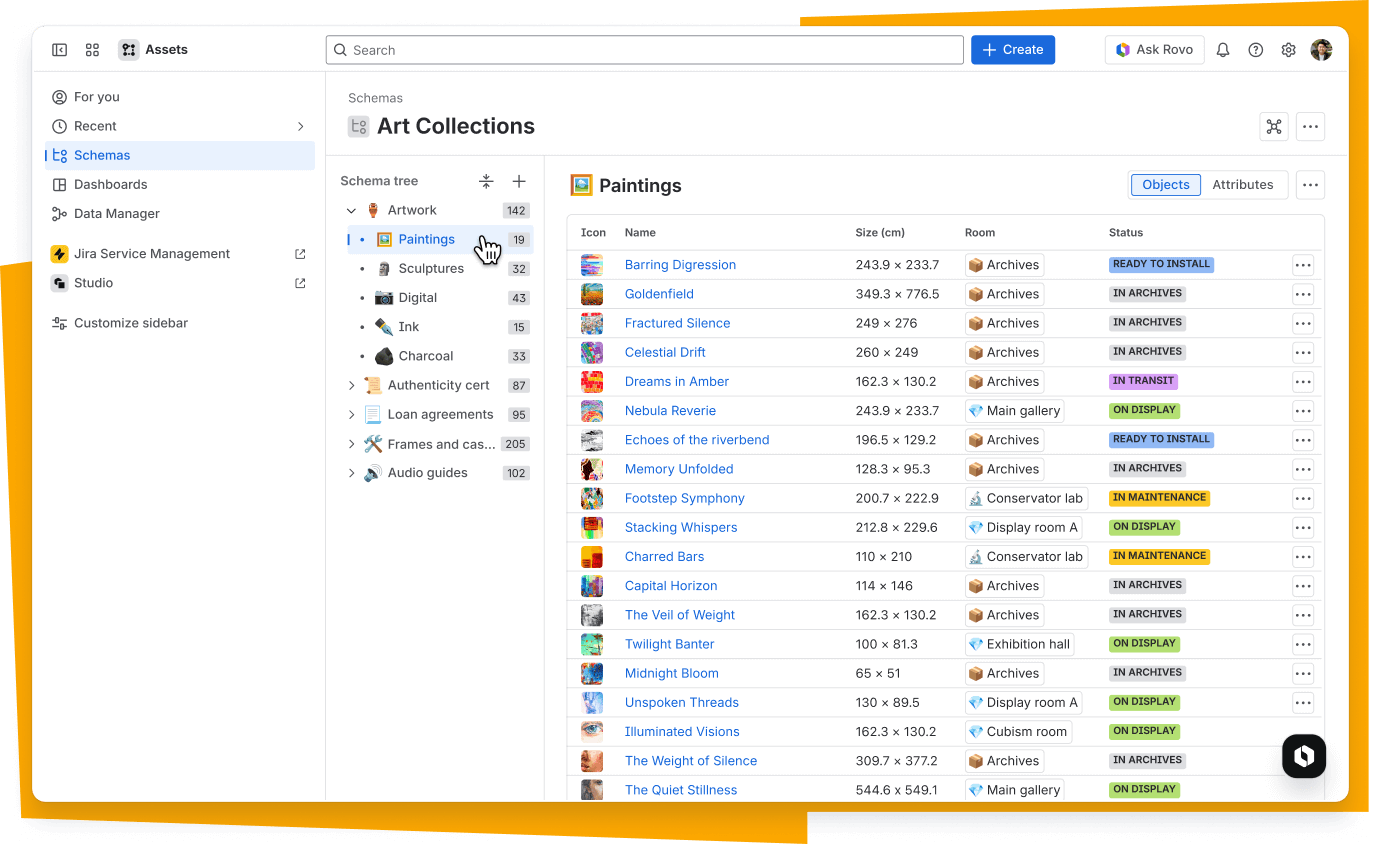Open the schema graph view icon
Screen dimensions: 1373x844
click(1273, 126)
